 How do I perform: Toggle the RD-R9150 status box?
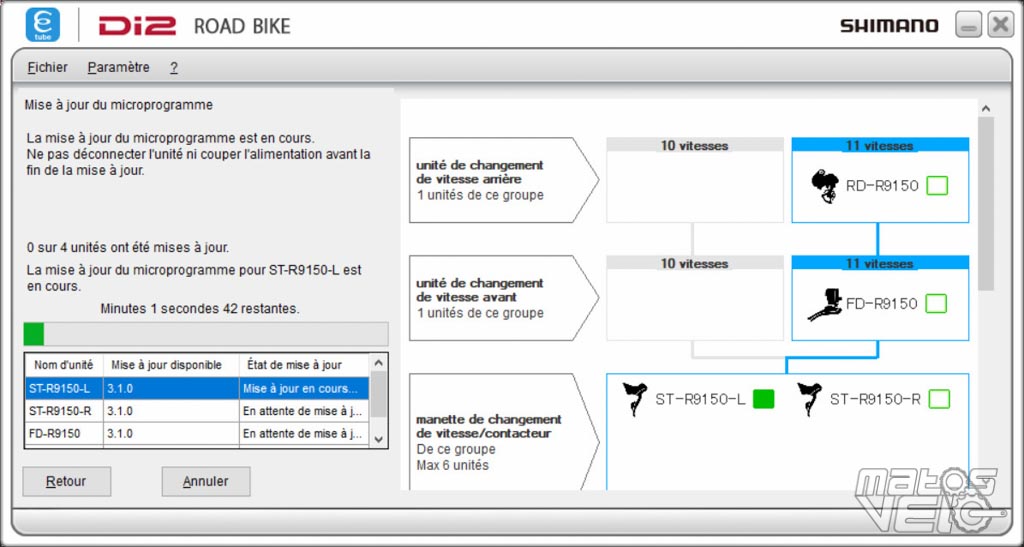tap(937, 186)
